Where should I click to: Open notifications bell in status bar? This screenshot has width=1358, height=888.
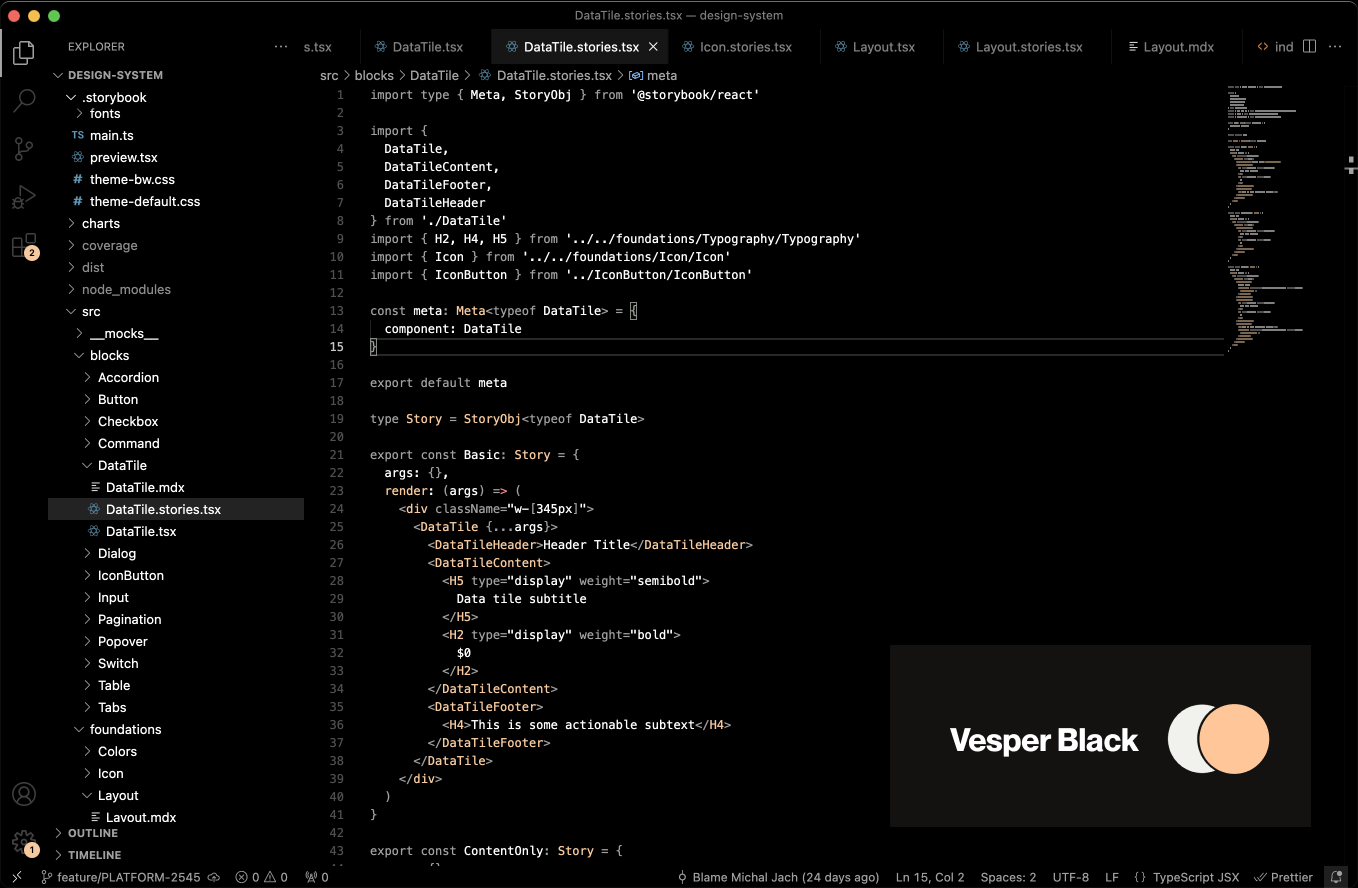[1337, 877]
